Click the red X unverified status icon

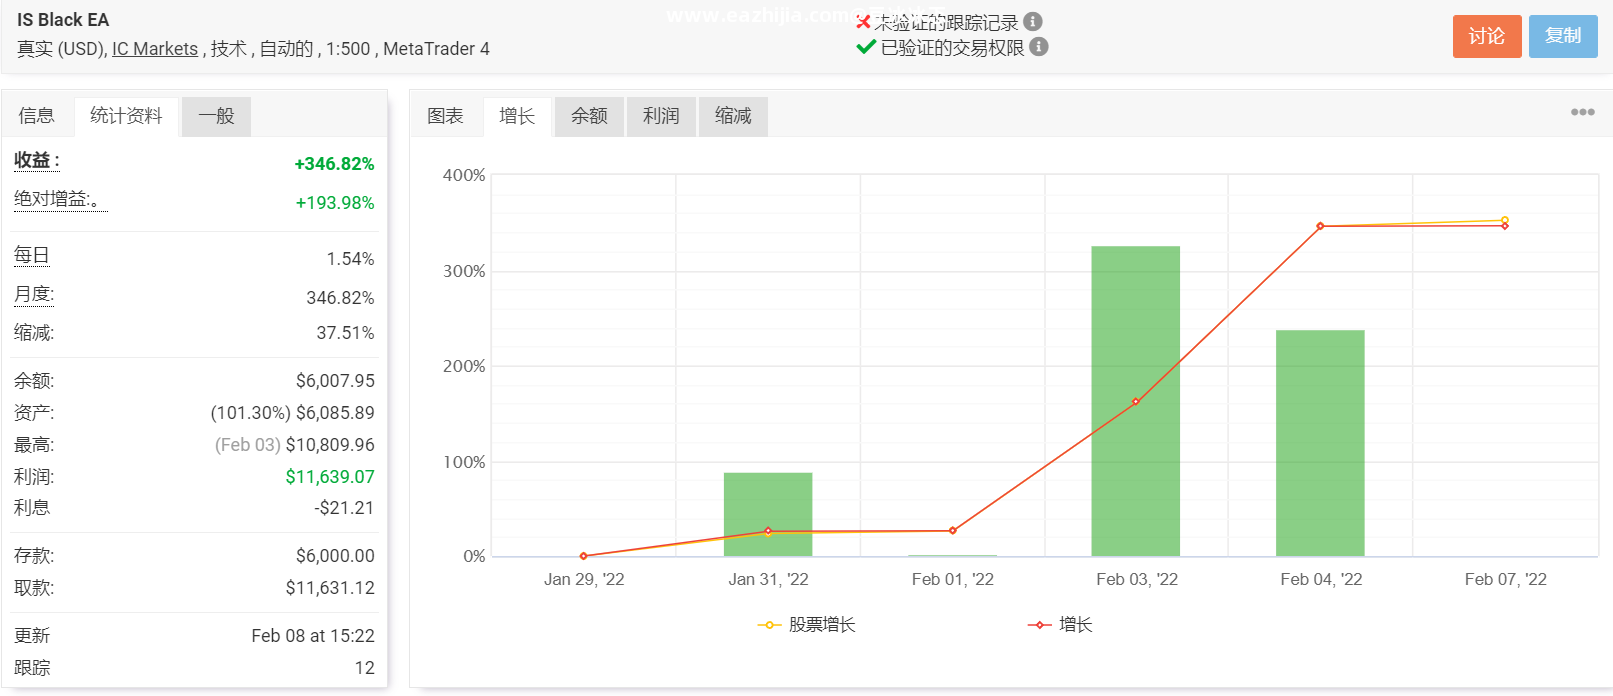(x=864, y=22)
